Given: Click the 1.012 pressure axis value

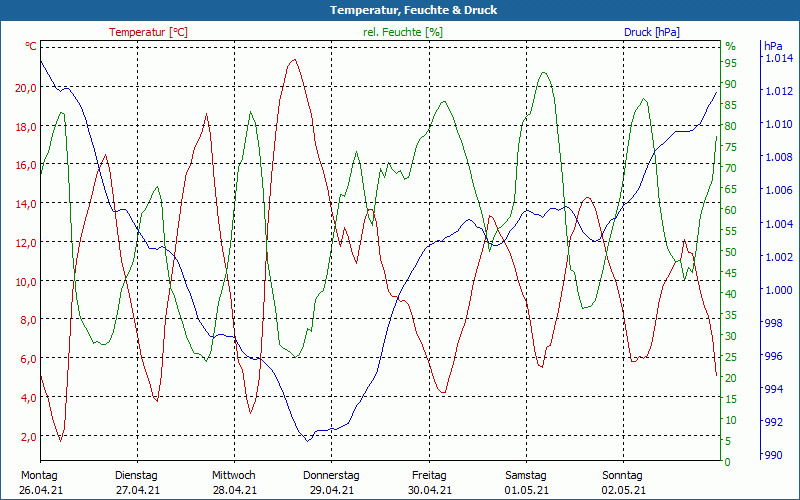Looking at the screenshot, I should pyautogui.click(x=780, y=91).
